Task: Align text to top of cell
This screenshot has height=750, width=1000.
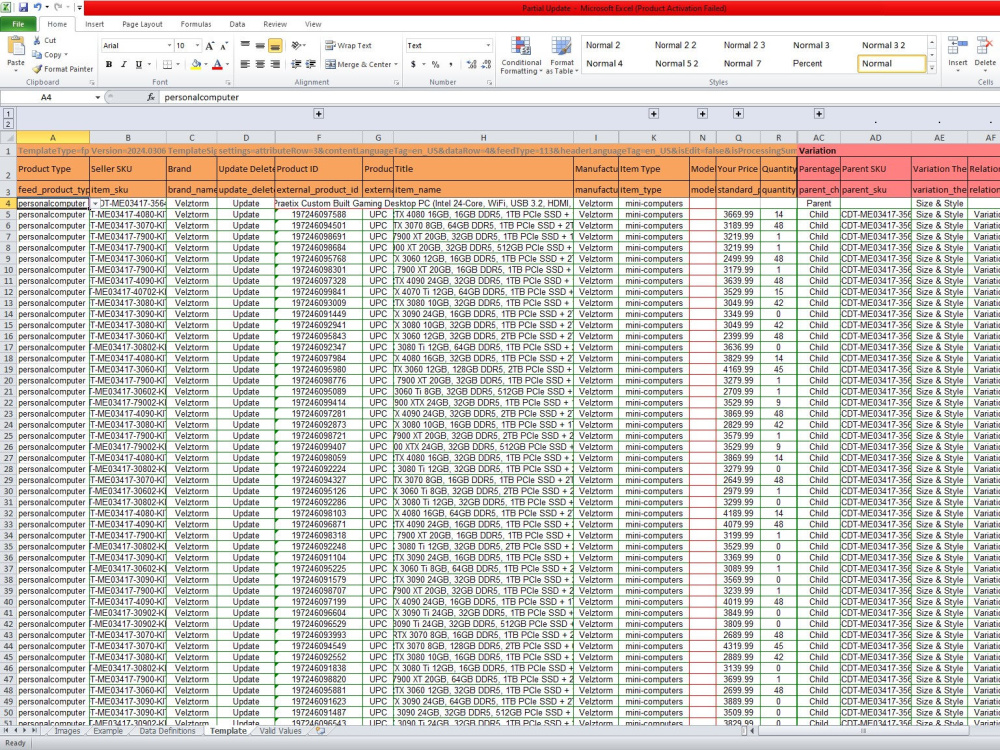Action: click(x=245, y=45)
